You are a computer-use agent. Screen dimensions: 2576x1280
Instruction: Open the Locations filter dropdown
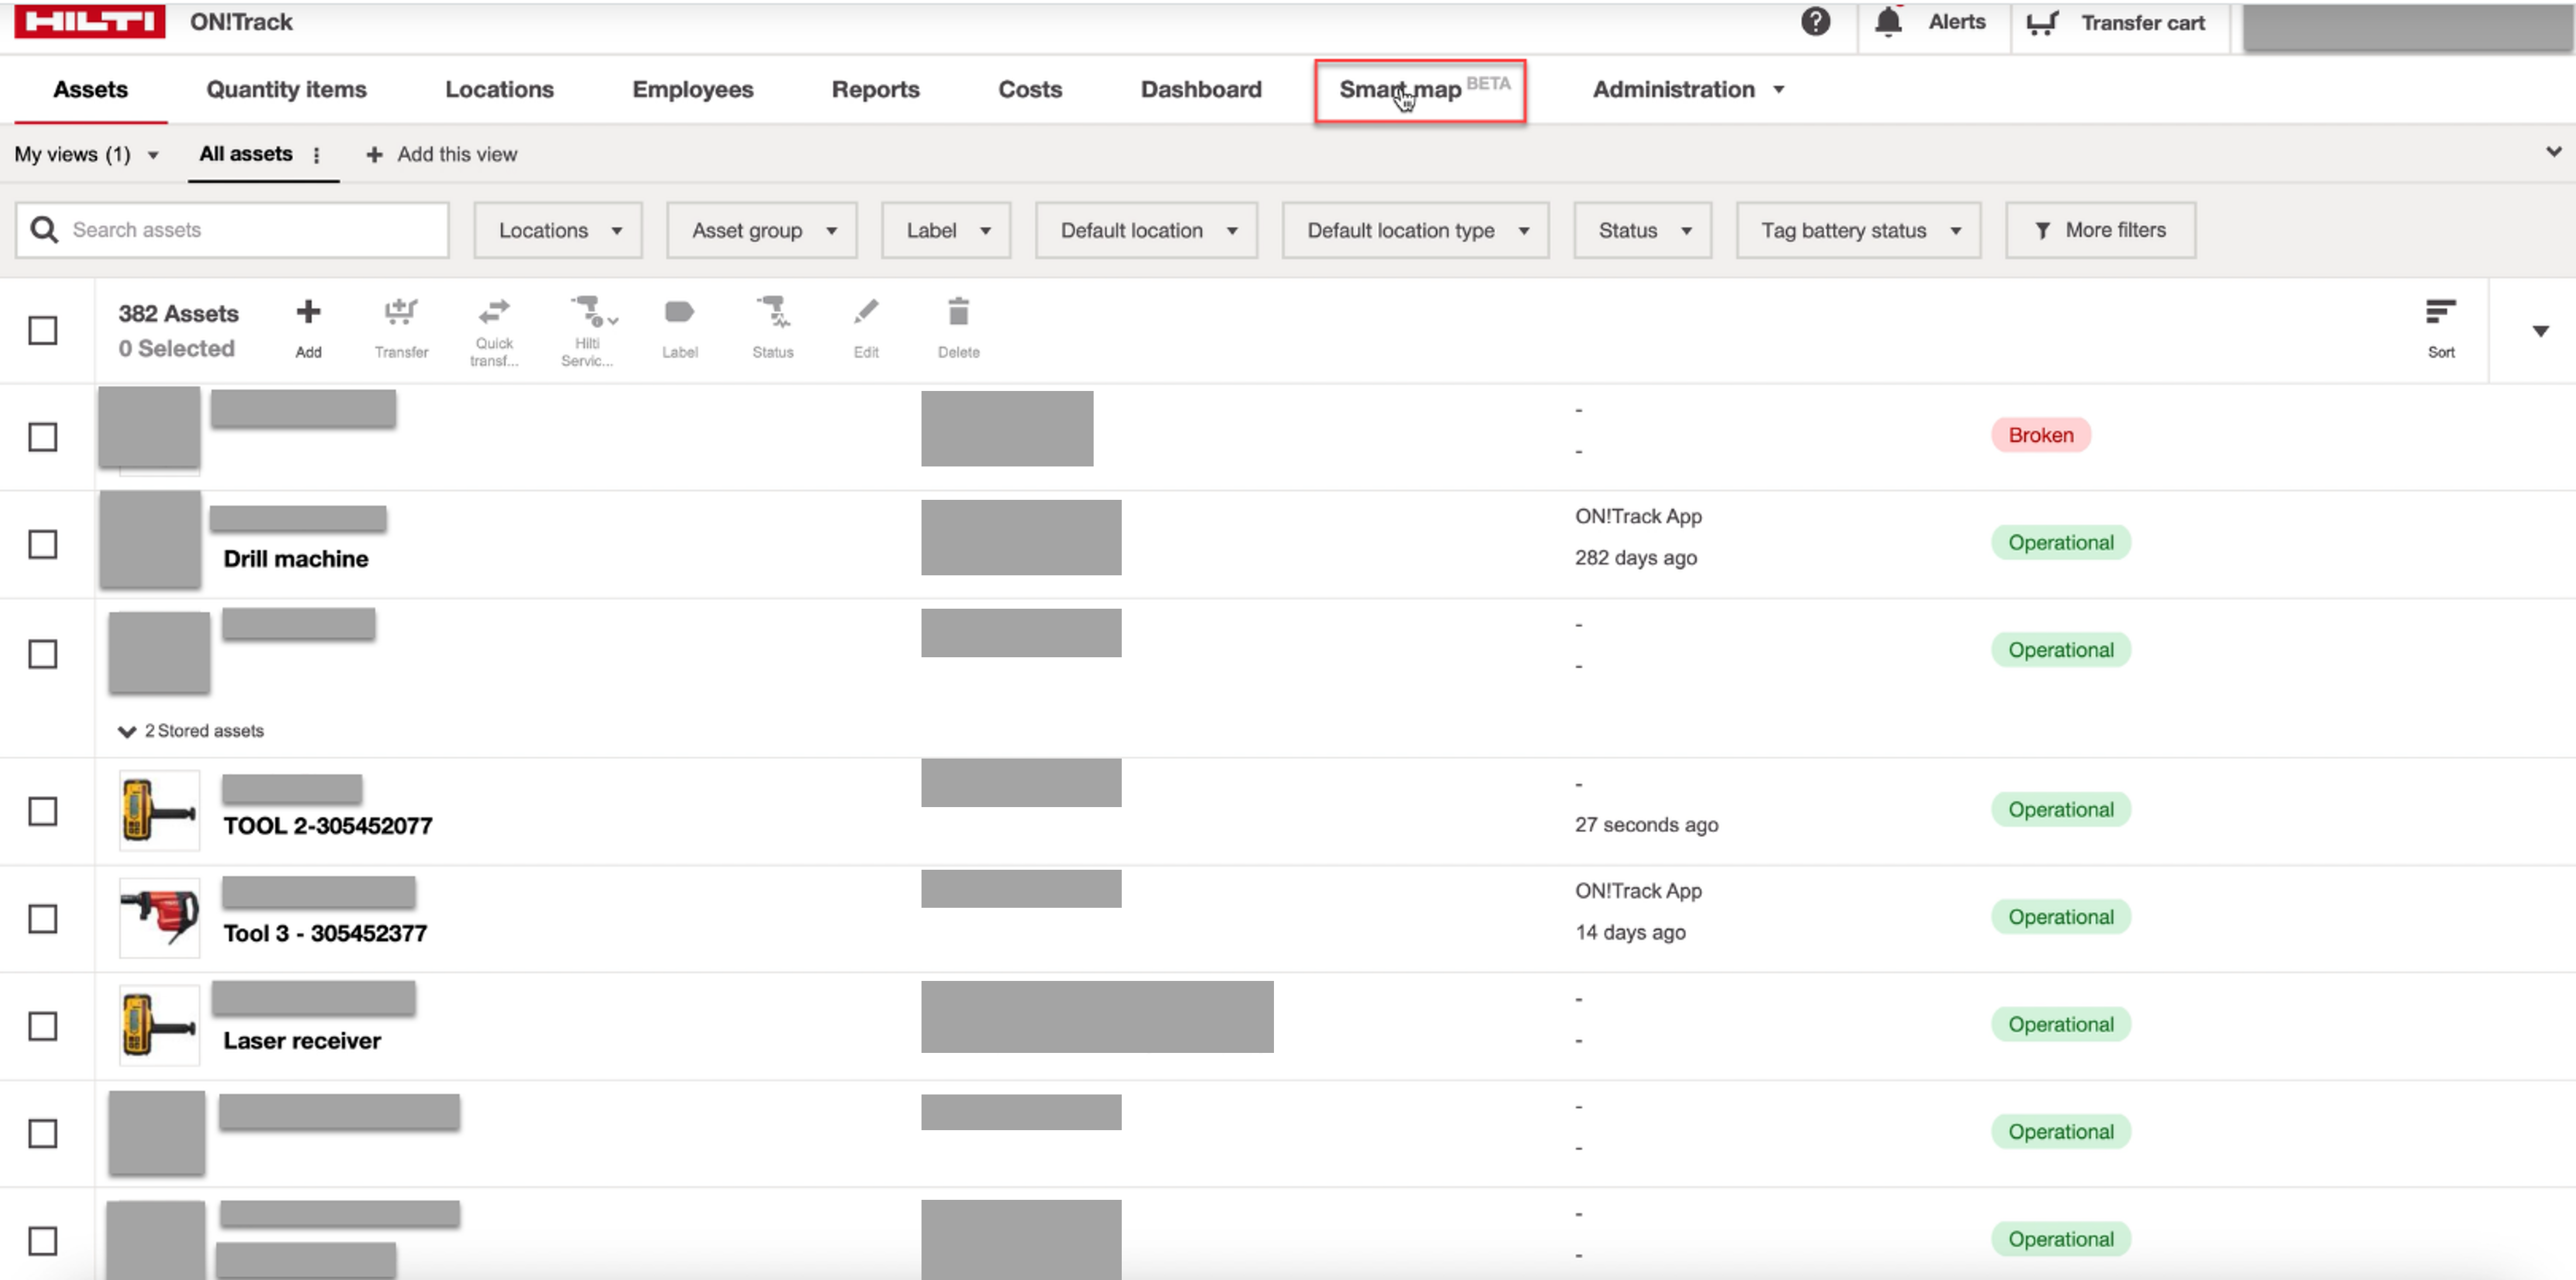[x=558, y=230]
